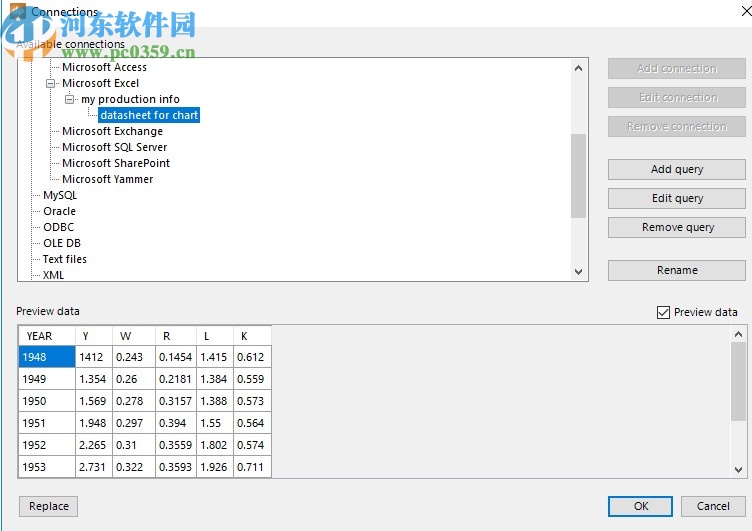Screen dimensions: 752x531
Task: Click the connections tree scroll down arrow
Action: click(x=578, y=271)
